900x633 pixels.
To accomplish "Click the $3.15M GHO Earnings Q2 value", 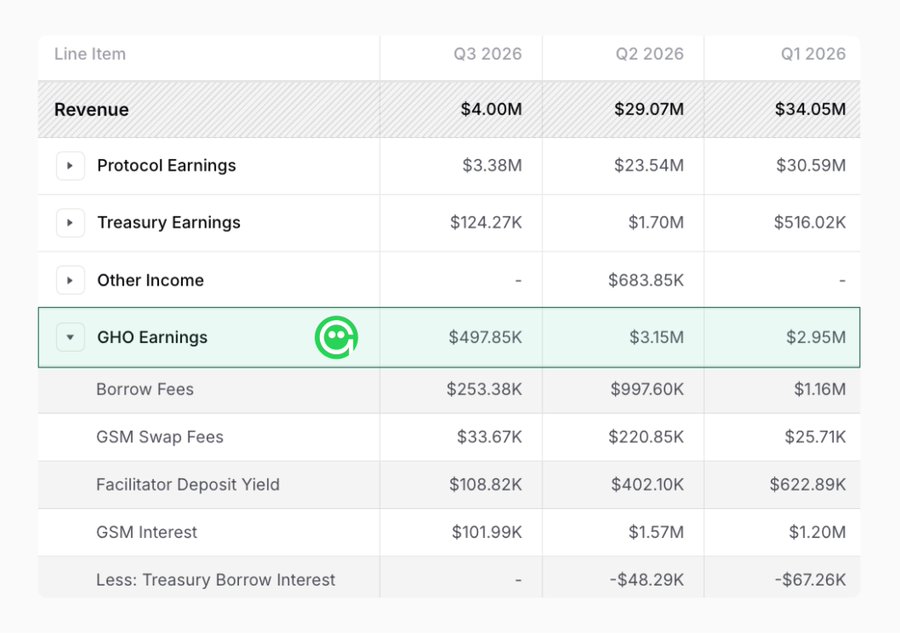I will pos(656,337).
